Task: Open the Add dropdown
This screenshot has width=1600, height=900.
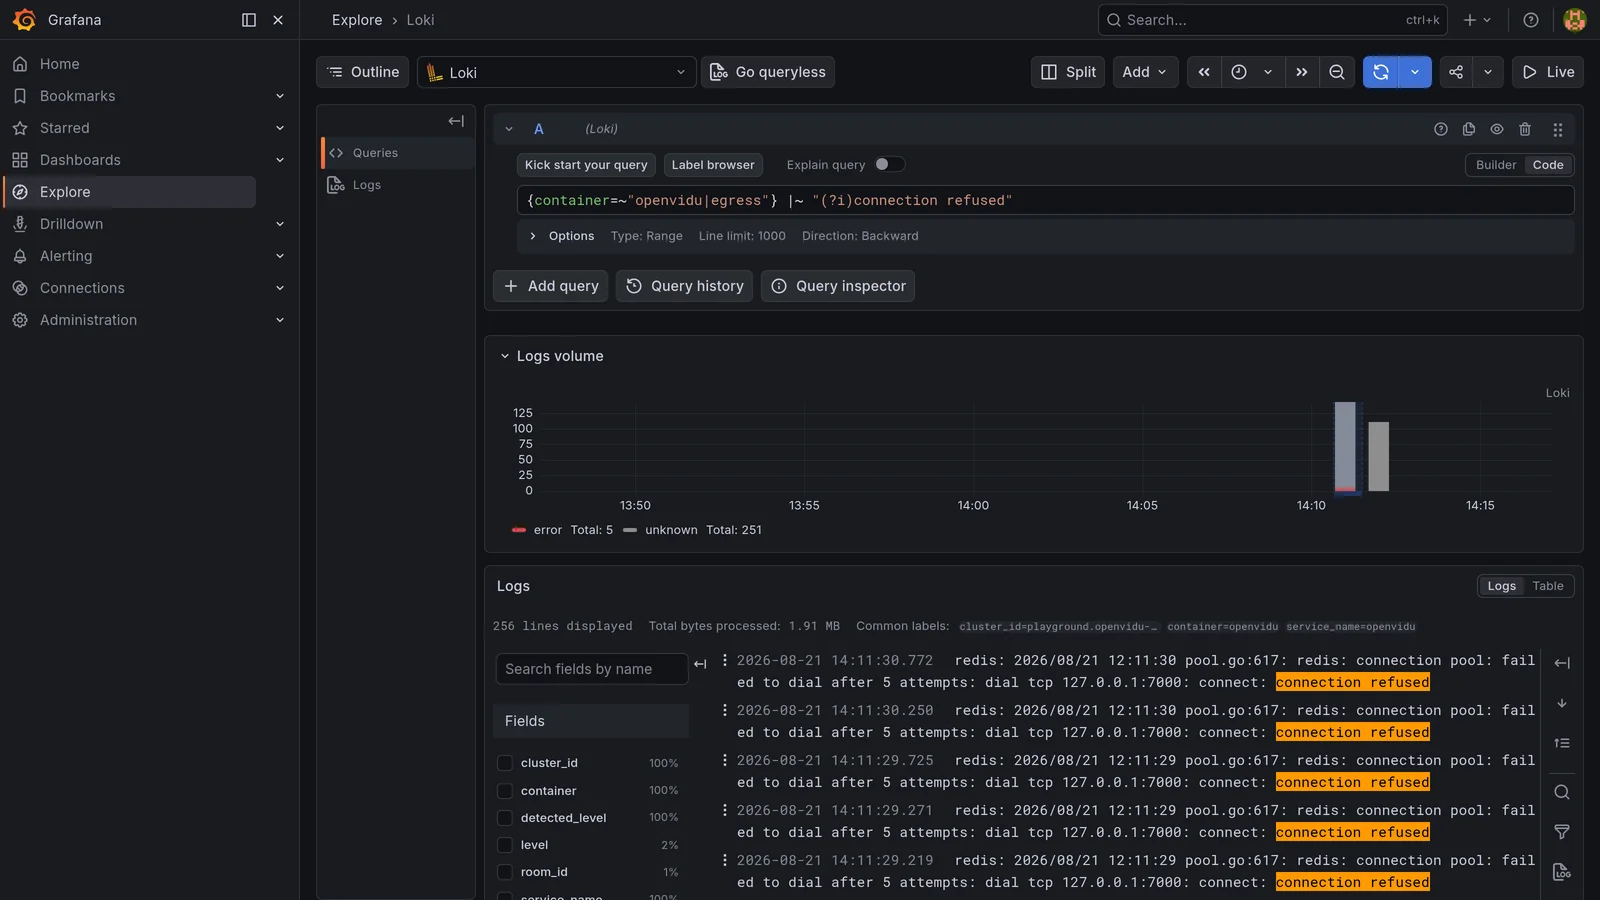Action: coord(1145,72)
